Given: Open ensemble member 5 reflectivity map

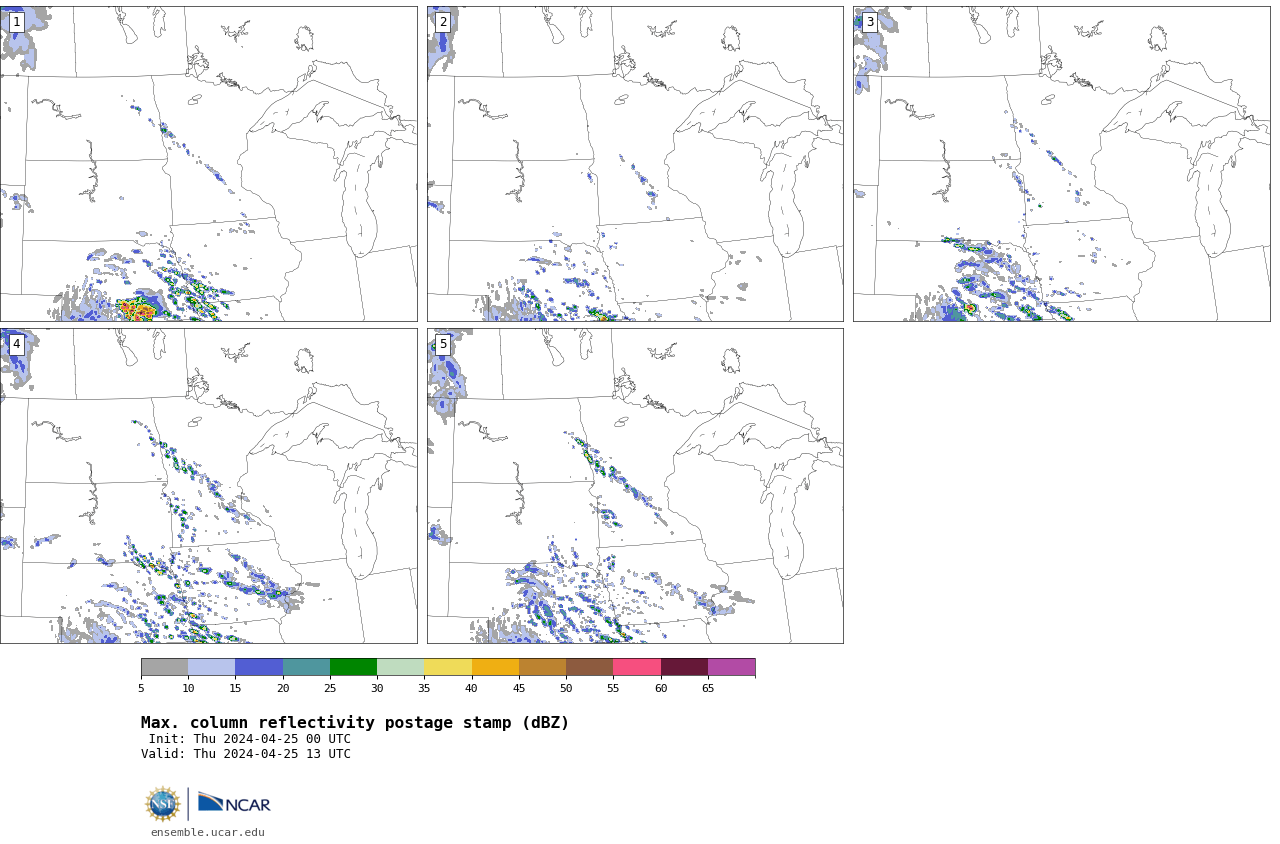Looking at the screenshot, I should point(635,486).
